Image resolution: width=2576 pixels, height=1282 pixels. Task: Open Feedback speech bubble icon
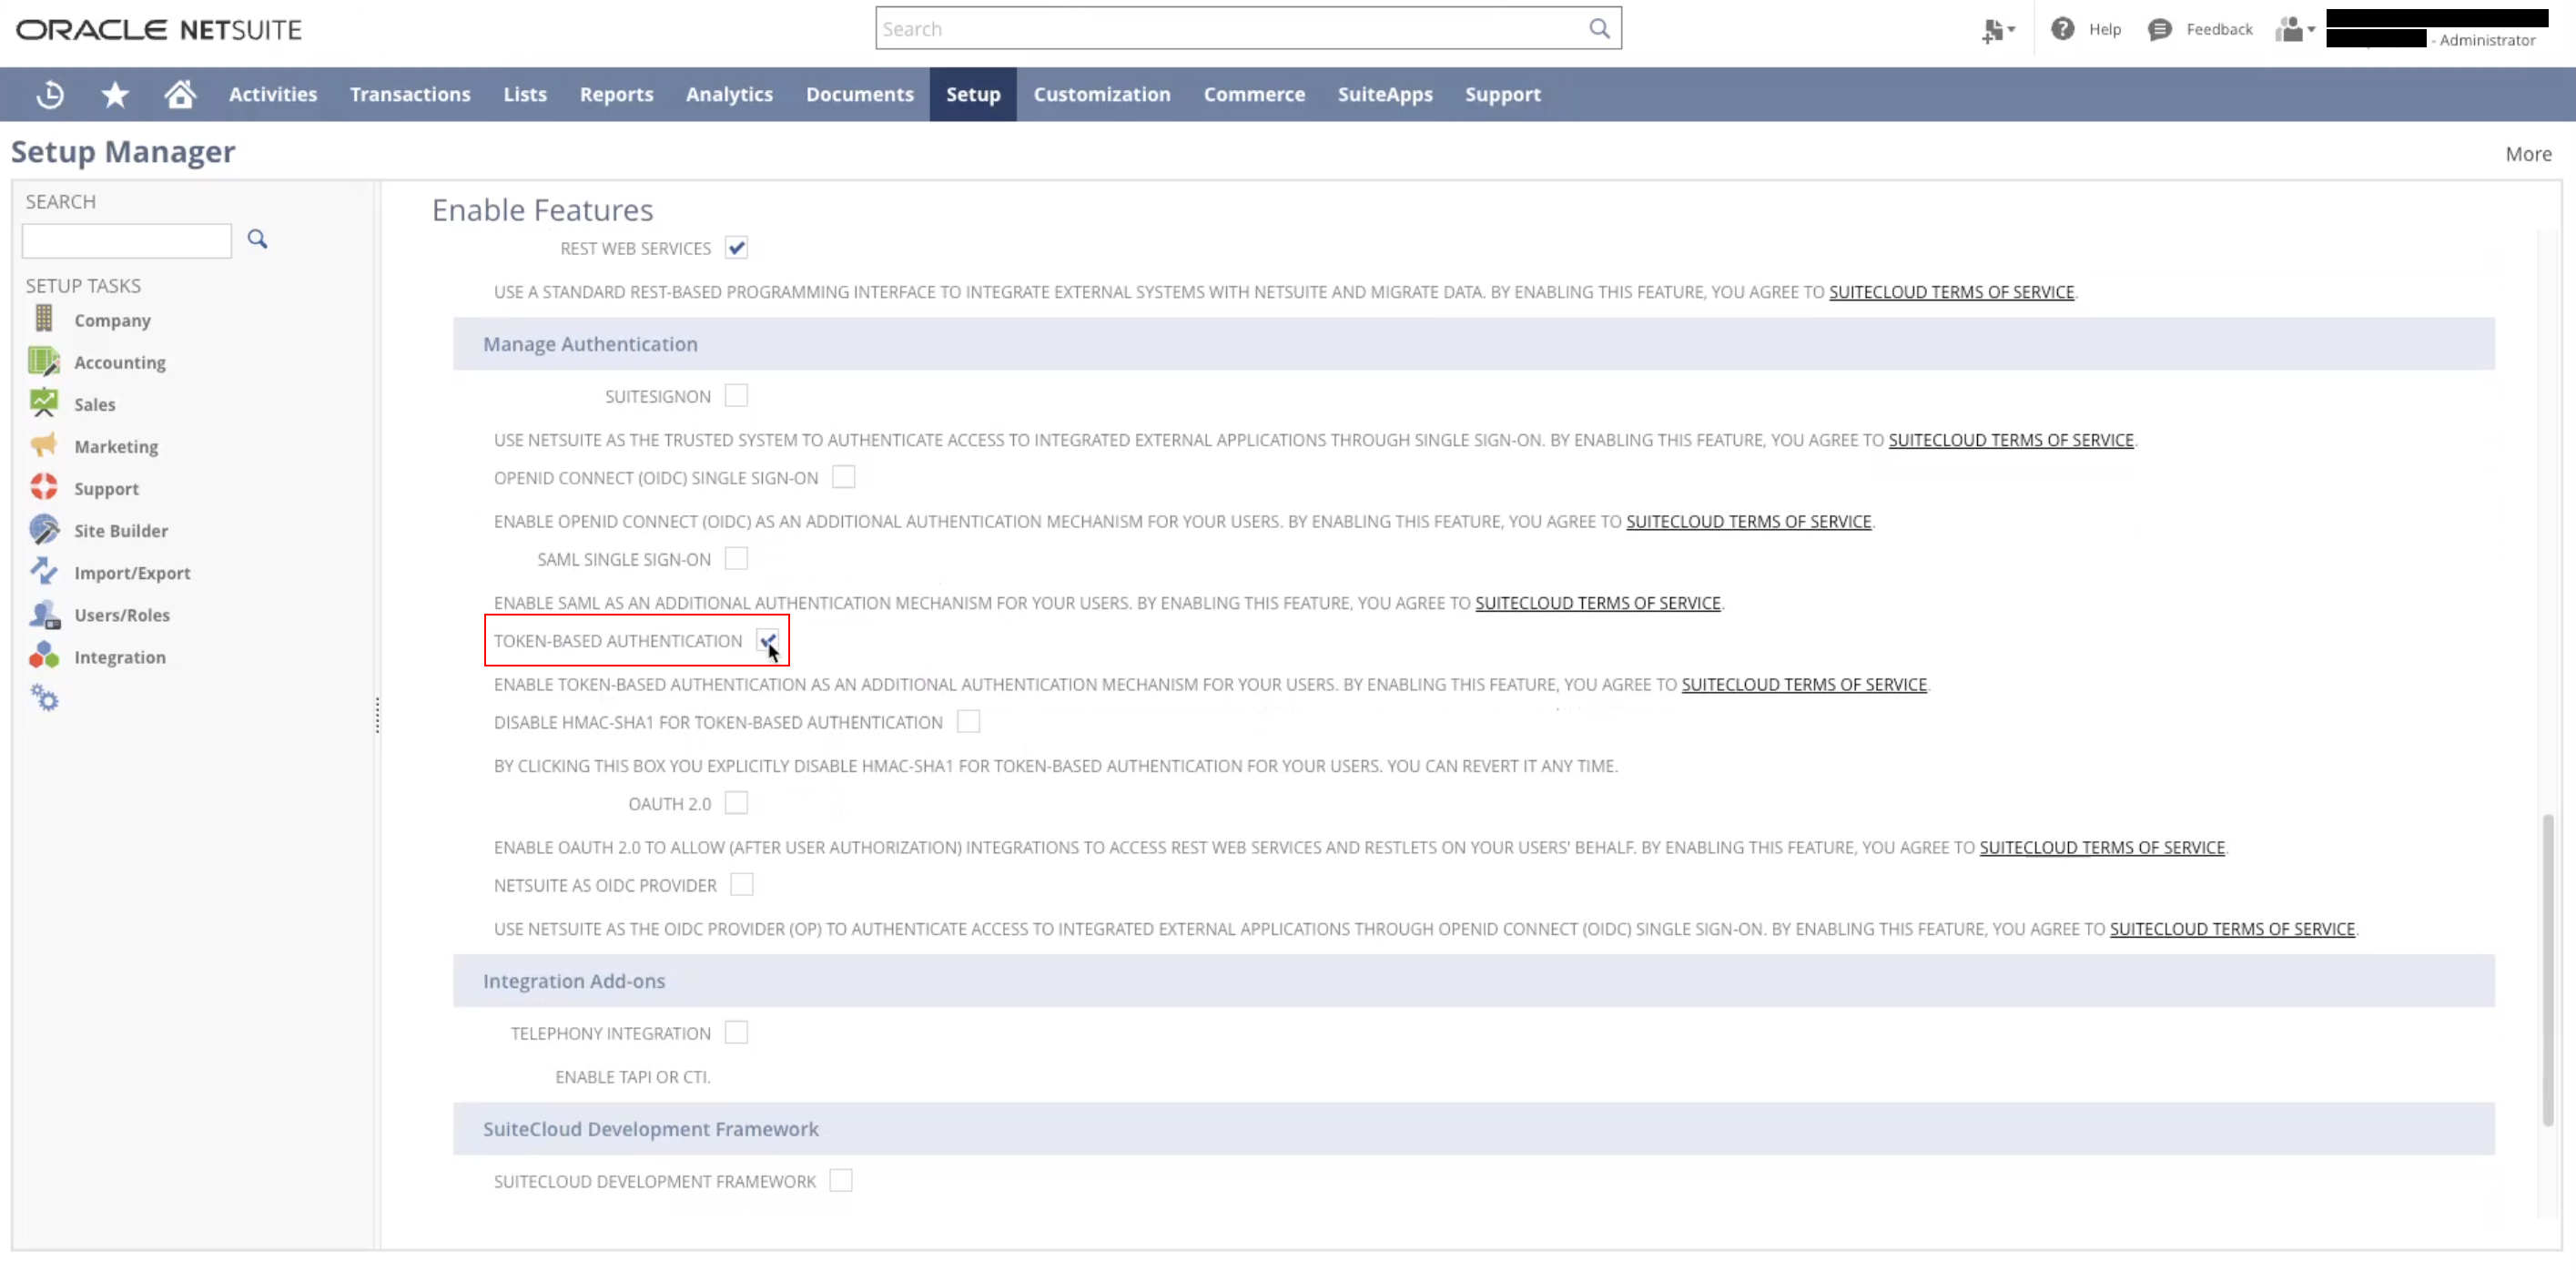click(2159, 29)
